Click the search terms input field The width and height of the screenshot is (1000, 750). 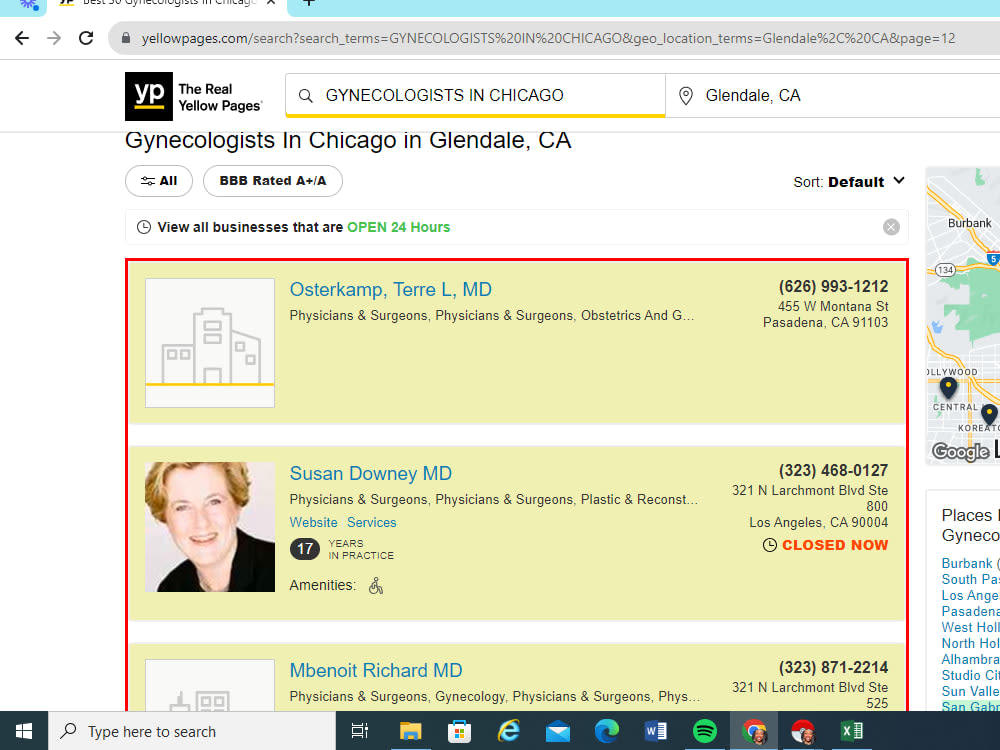point(475,96)
